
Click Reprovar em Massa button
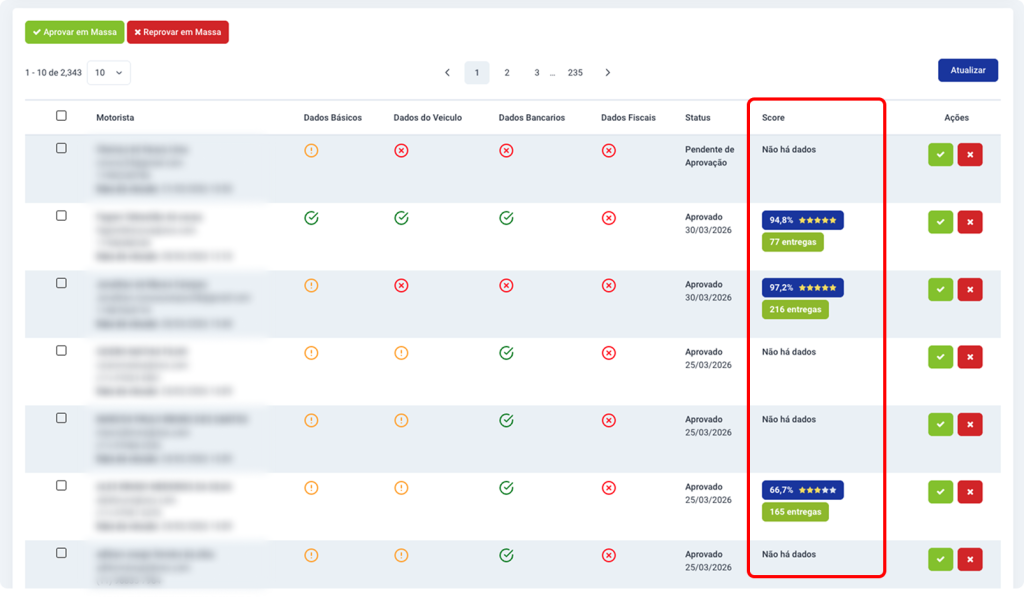pyautogui.click(x=178, y=32)
